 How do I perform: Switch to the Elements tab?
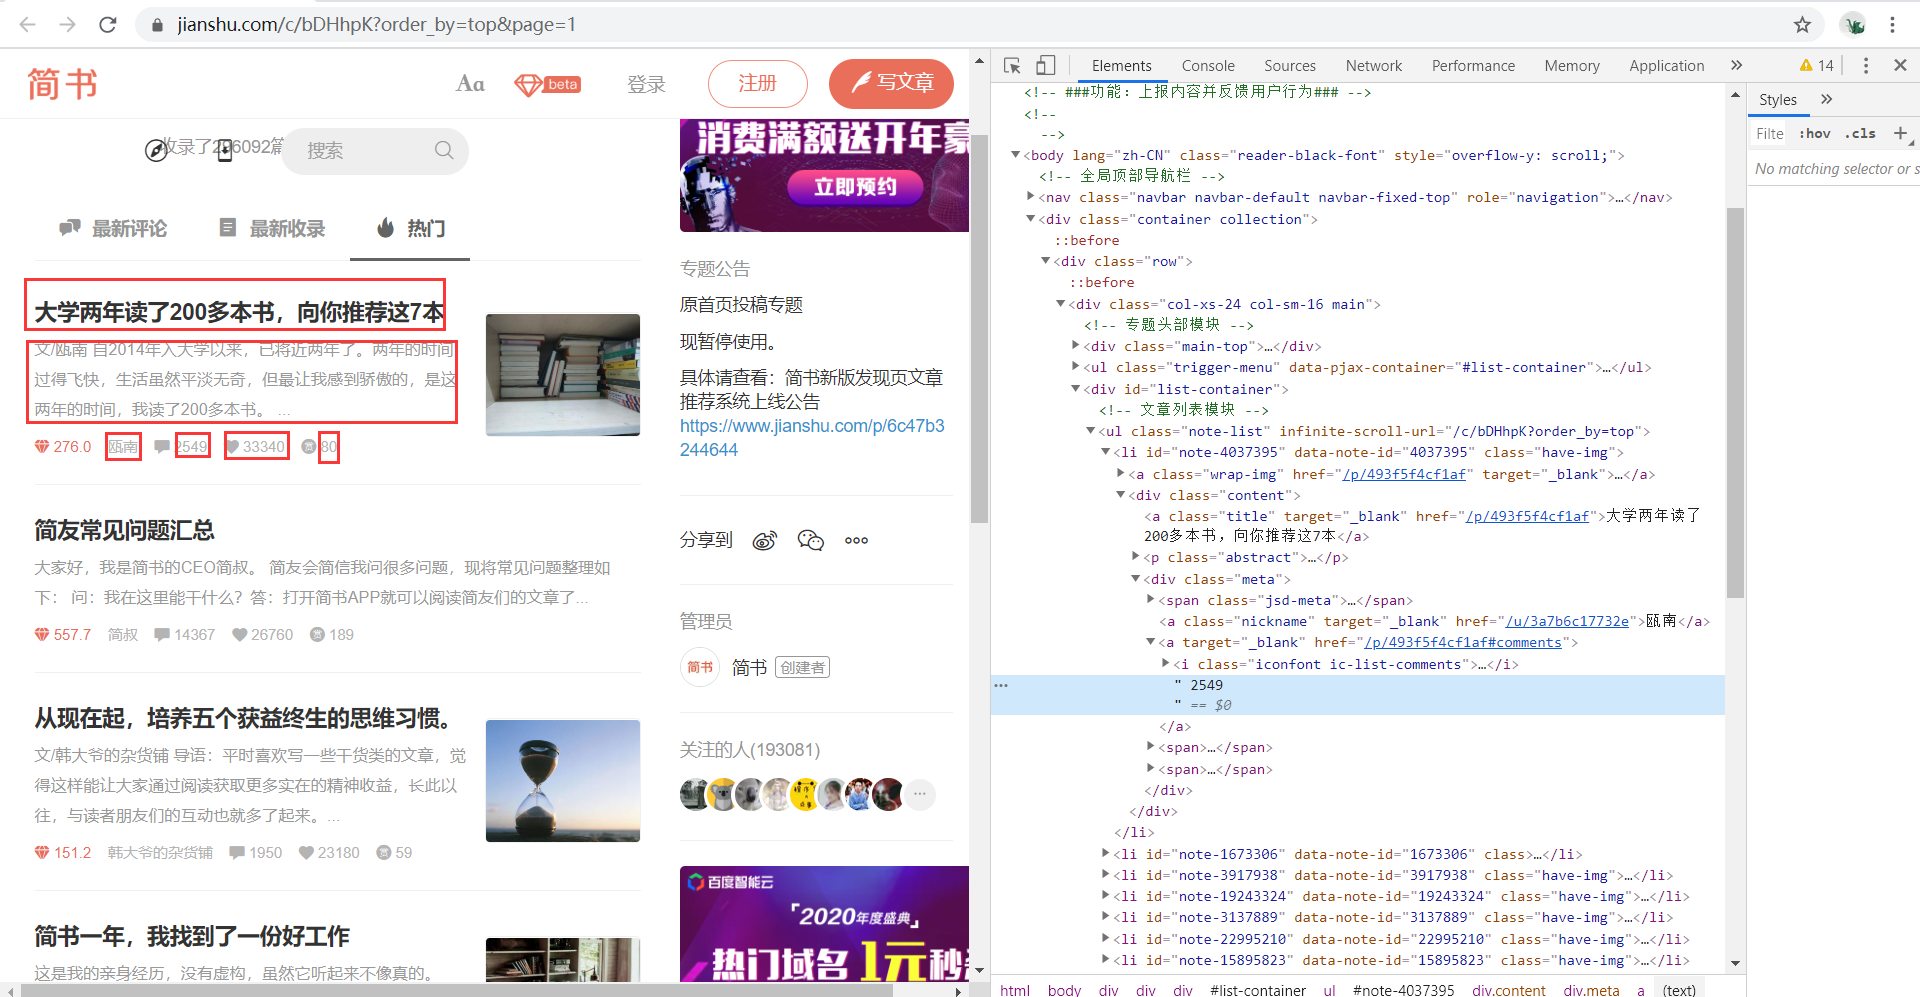[1121, 65]
